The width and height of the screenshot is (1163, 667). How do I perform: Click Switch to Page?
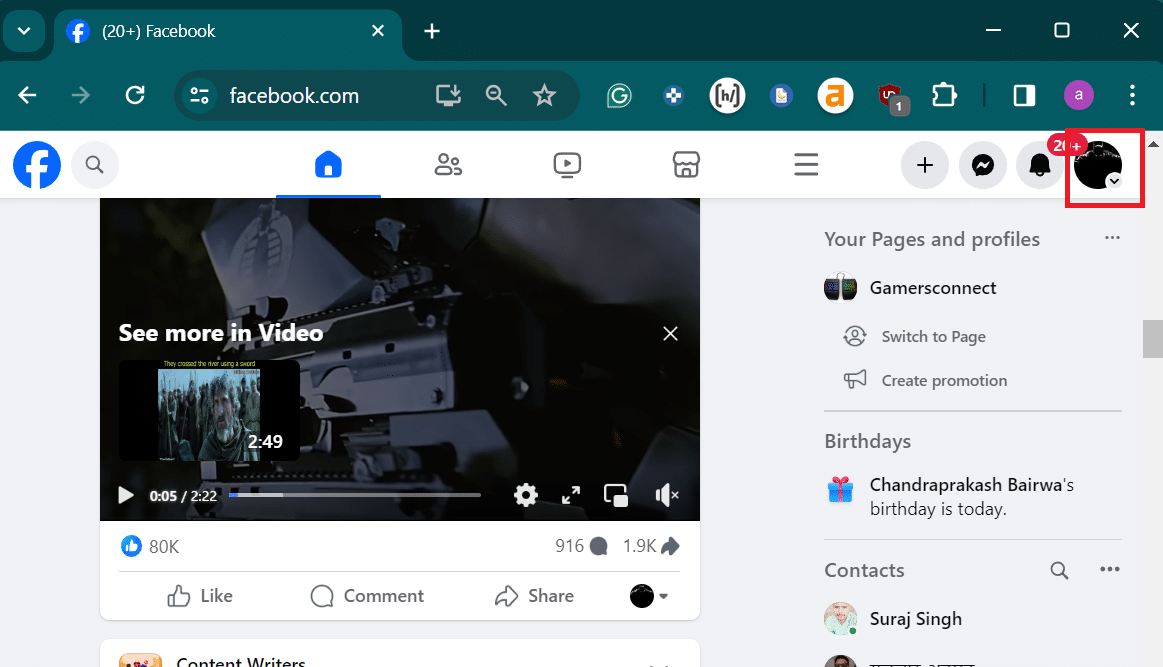pos(915,337)
